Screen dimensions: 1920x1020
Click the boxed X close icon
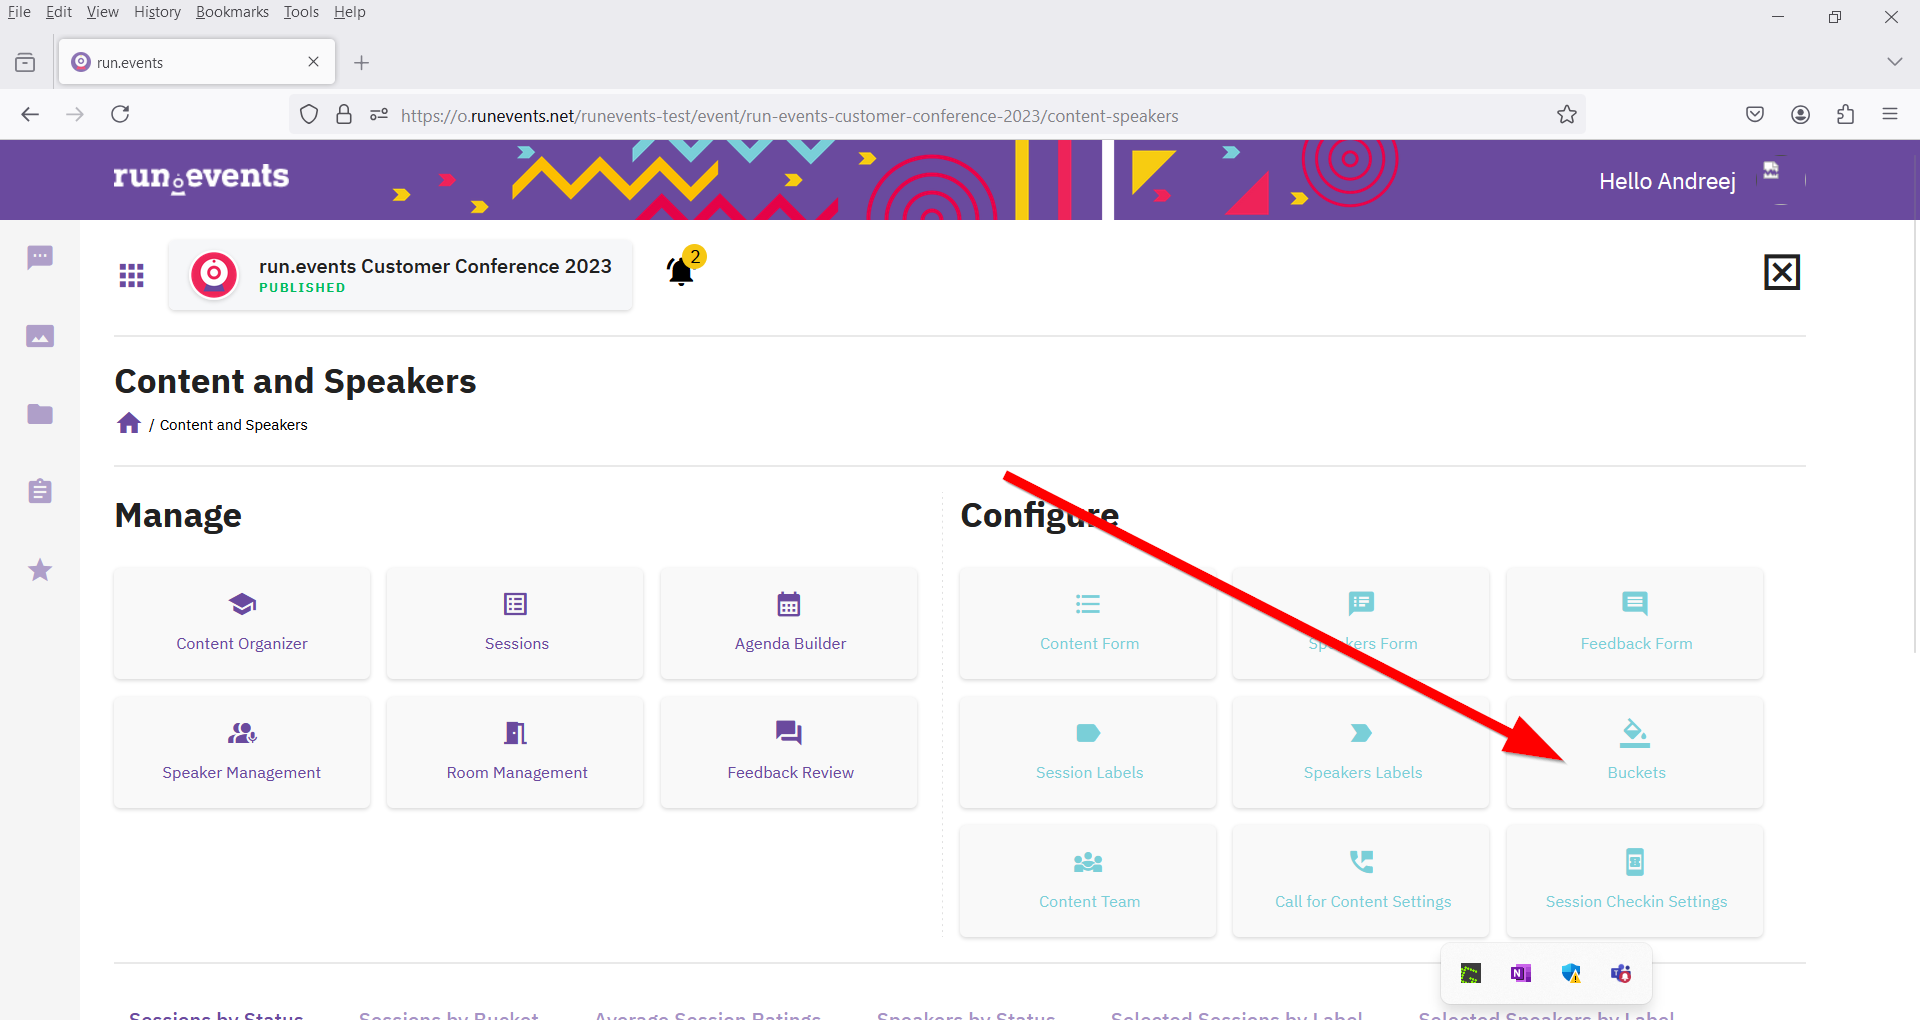1782,272
